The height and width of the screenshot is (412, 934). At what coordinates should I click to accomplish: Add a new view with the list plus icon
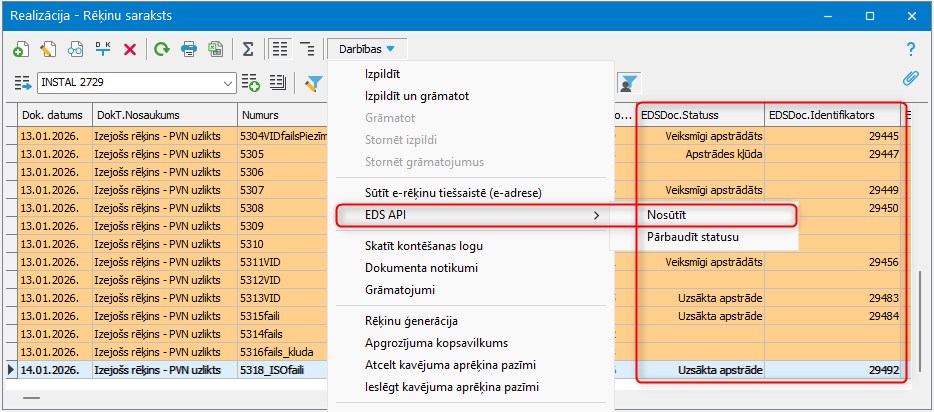point(250,83)
